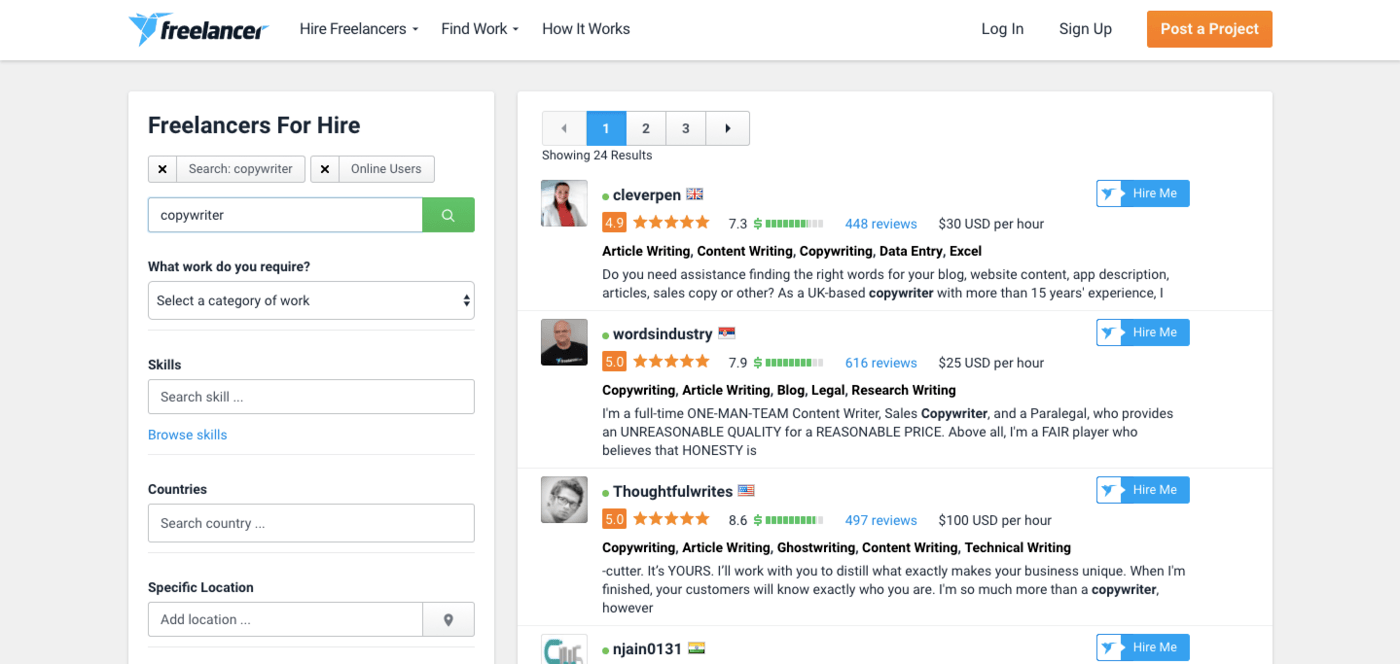Image resolution: width=1400 pixels, height=664 pixels.
Task: Click njain0131's India flag icon
Action: pyautogui.click(x=696, y=648)
